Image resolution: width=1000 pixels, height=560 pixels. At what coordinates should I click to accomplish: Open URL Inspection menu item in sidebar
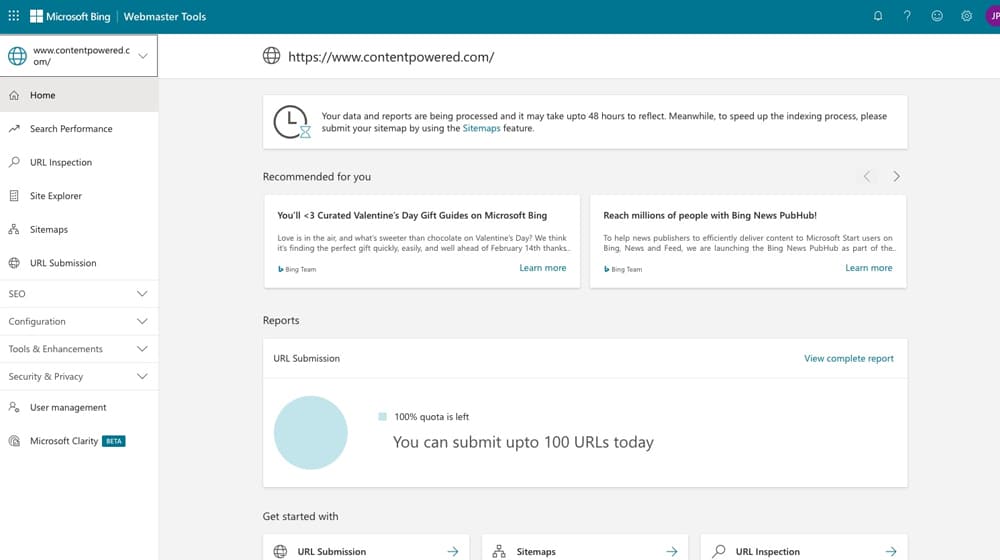[79, 162]
